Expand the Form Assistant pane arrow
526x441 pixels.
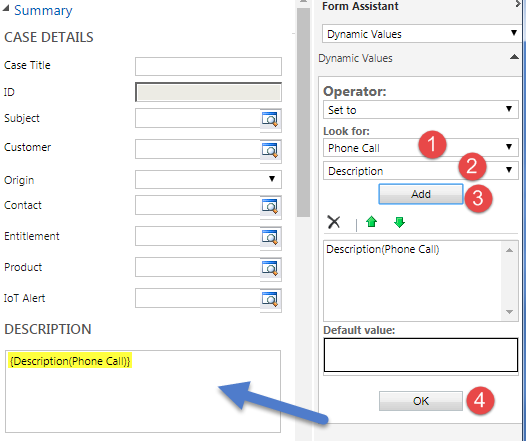[518, 4]
